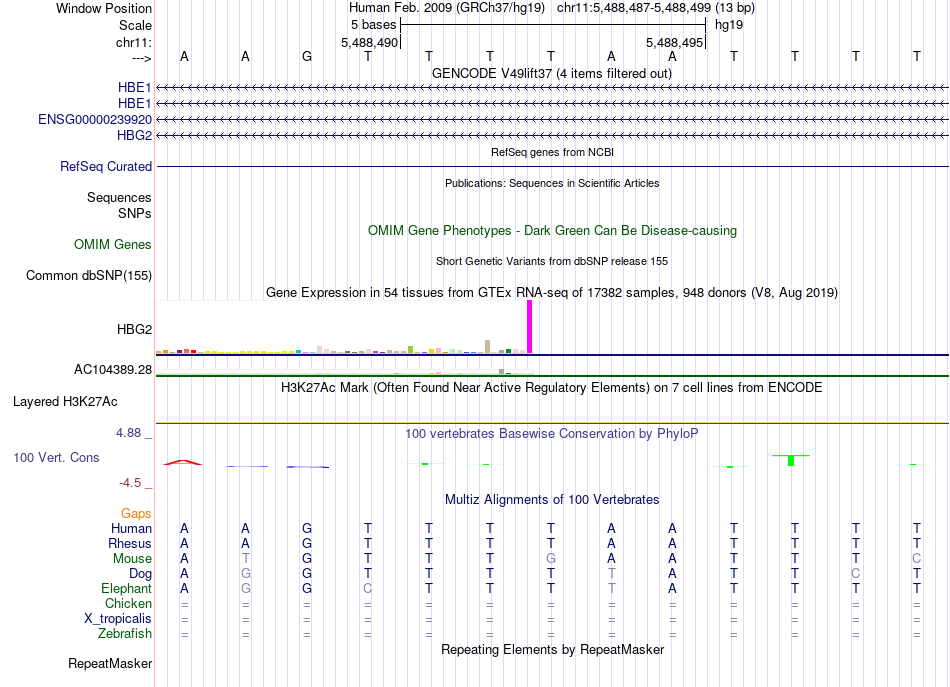The width and height of the screenshot is (950, 687).
Task: Click the RefSeq genes from NCBI title
Action: 552,152
